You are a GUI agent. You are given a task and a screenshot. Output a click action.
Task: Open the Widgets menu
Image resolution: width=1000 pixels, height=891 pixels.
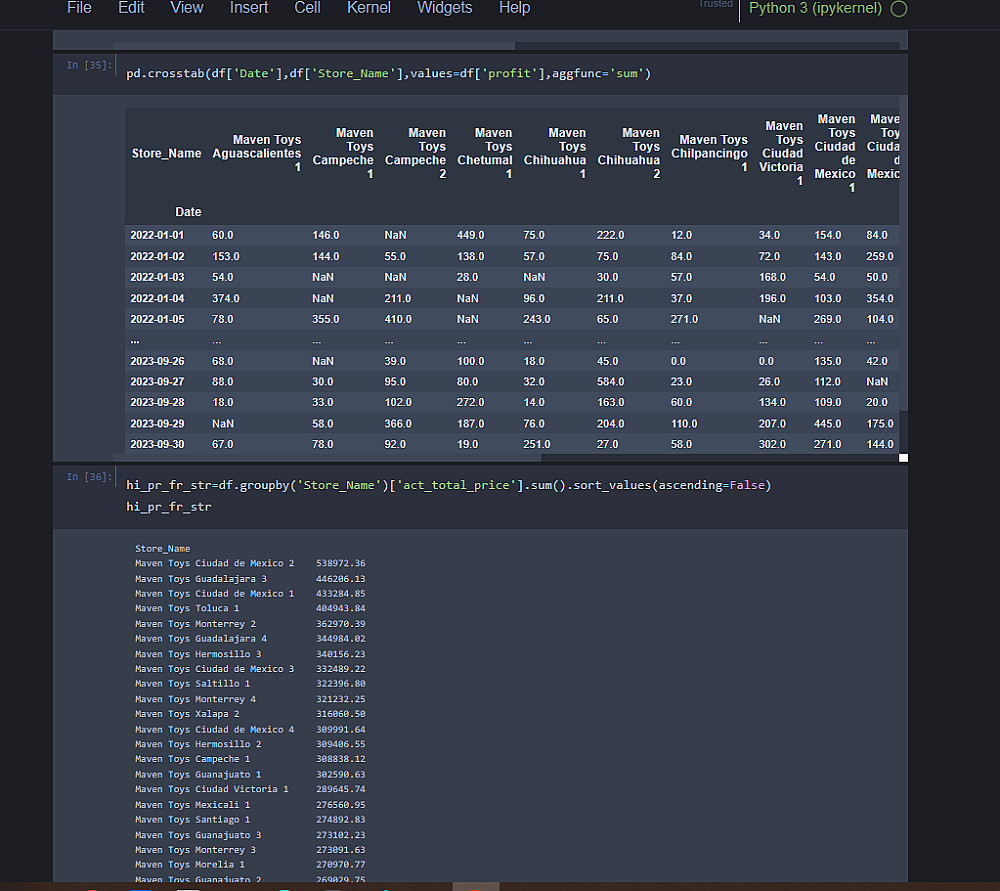click(445, 8)
